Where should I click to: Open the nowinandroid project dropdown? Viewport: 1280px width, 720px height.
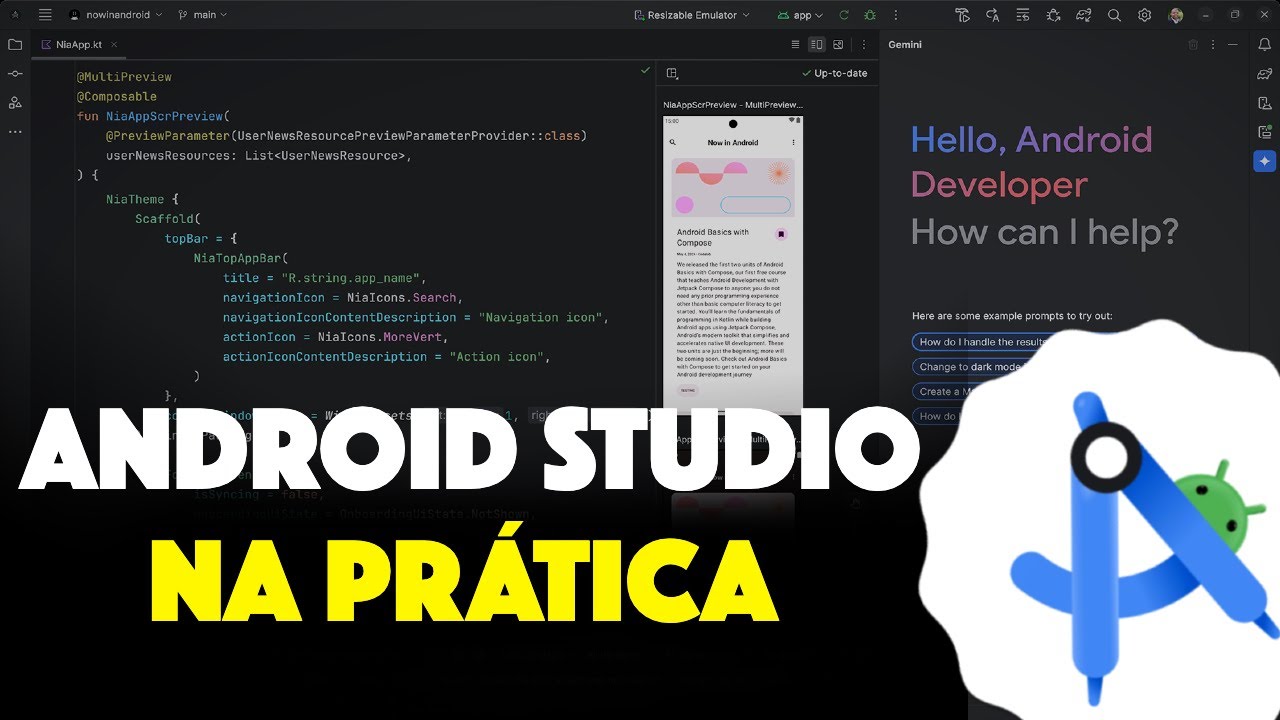115,15
